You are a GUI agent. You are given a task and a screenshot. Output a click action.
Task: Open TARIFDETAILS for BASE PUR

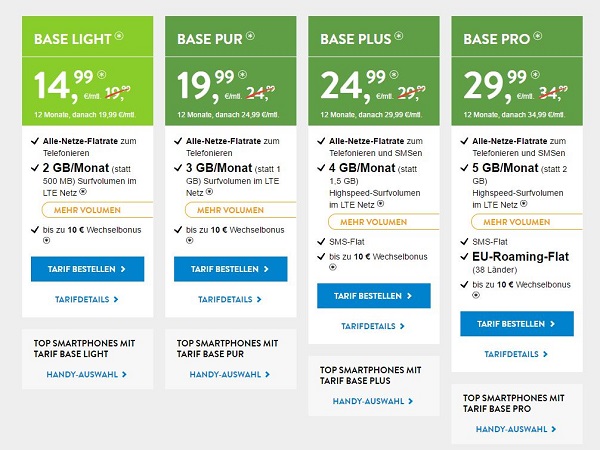[x=230, y=299]
